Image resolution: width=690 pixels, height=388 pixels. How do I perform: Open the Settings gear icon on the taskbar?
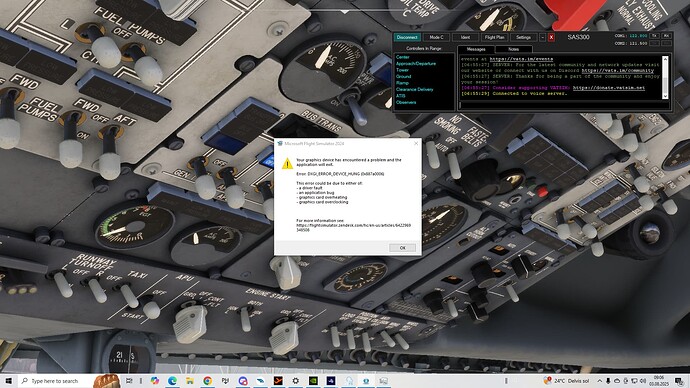coord(295,381)
